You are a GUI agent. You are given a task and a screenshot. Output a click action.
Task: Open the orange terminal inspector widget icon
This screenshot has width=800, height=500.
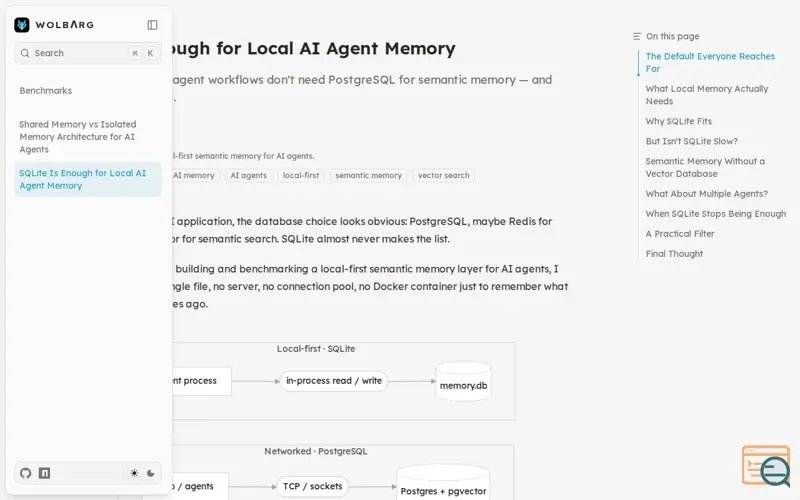click(x=766, y=465)
